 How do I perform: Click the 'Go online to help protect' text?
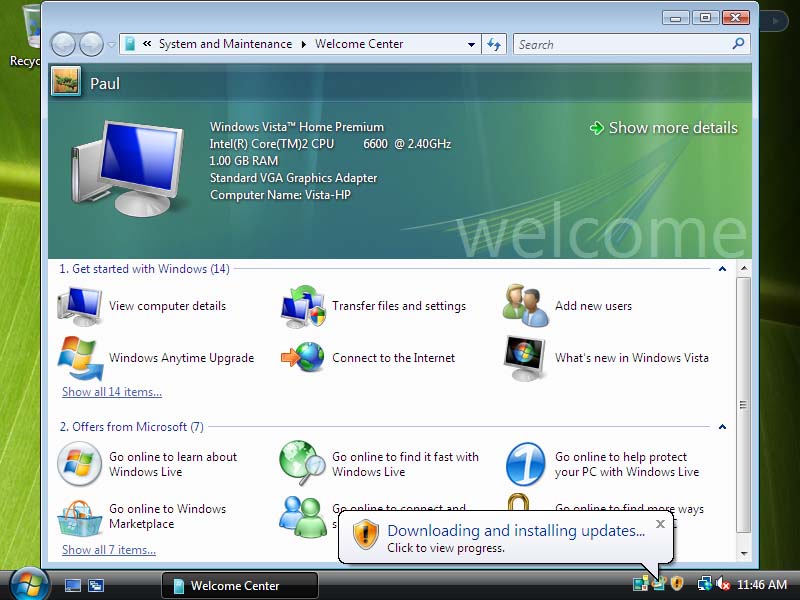pyautogui.click(x=627, y=464)
